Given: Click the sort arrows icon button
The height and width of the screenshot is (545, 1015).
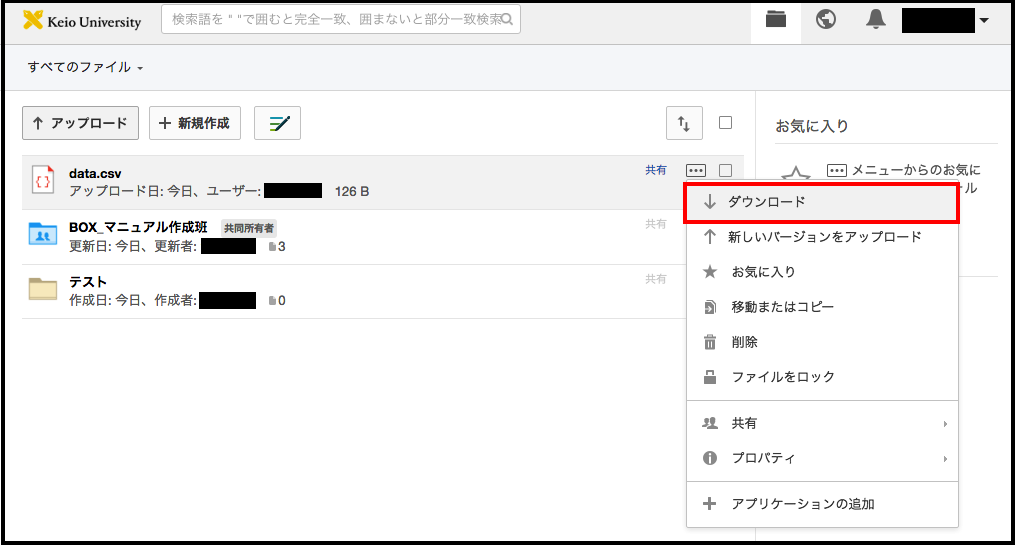Looking at the screenshot, I should pyautogui.click(x=684, y=123).
